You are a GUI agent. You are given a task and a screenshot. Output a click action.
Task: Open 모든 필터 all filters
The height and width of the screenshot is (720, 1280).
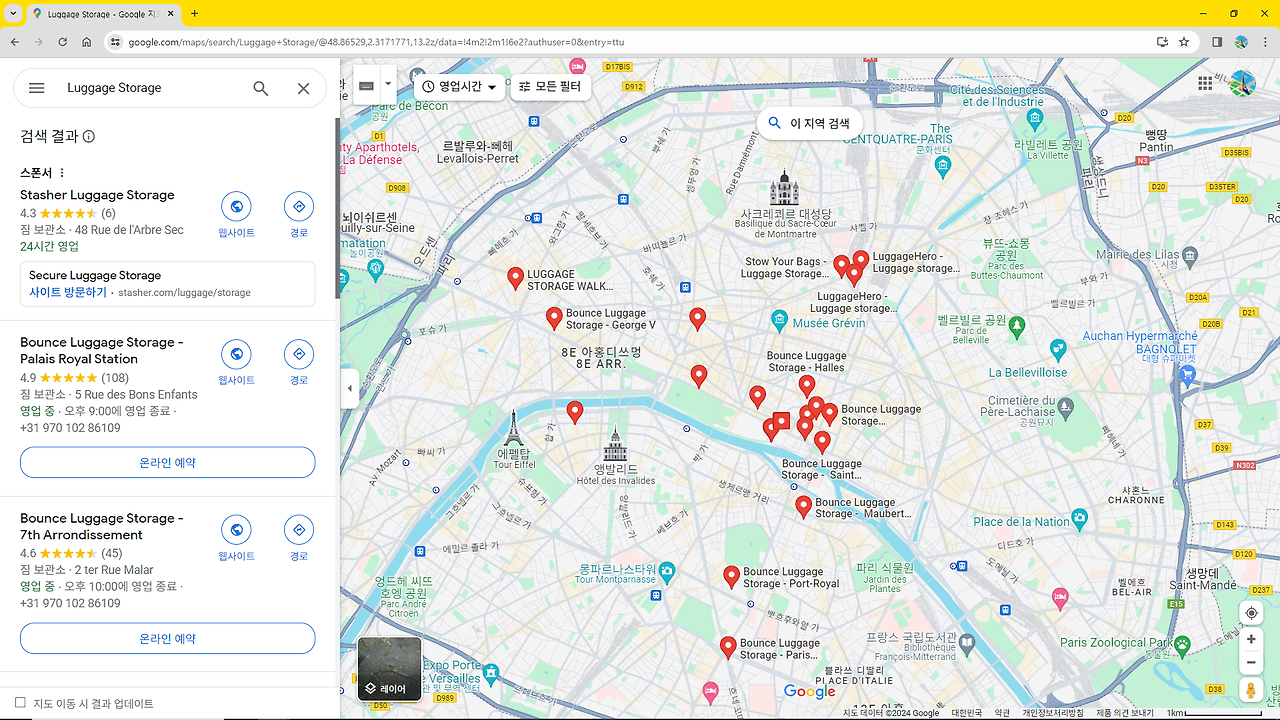pyautogui.click(x=550, y=87)
